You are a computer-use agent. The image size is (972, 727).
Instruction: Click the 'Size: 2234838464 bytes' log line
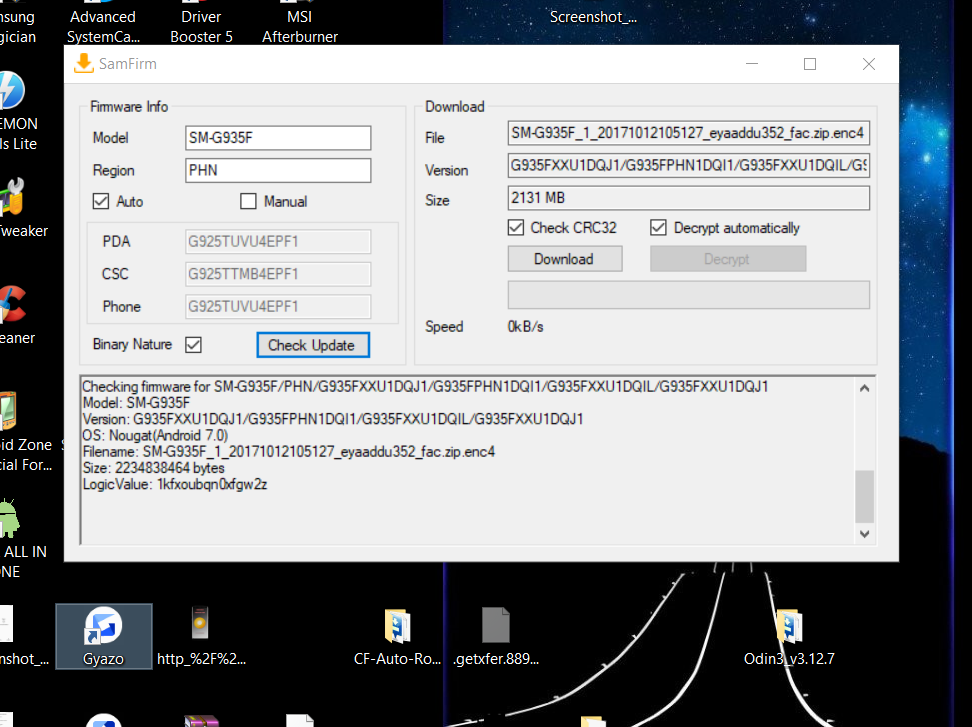click(x=153, y=468)
